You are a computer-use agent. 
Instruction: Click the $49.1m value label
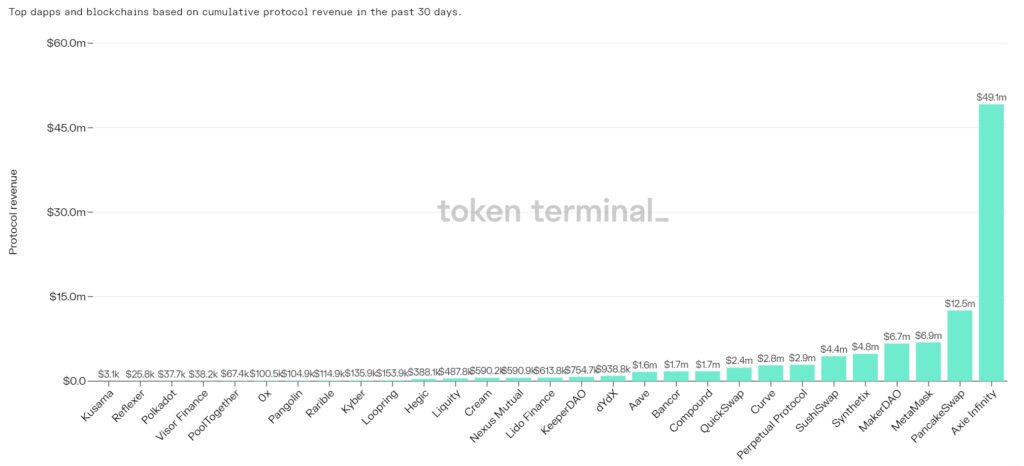click(991, 97)
